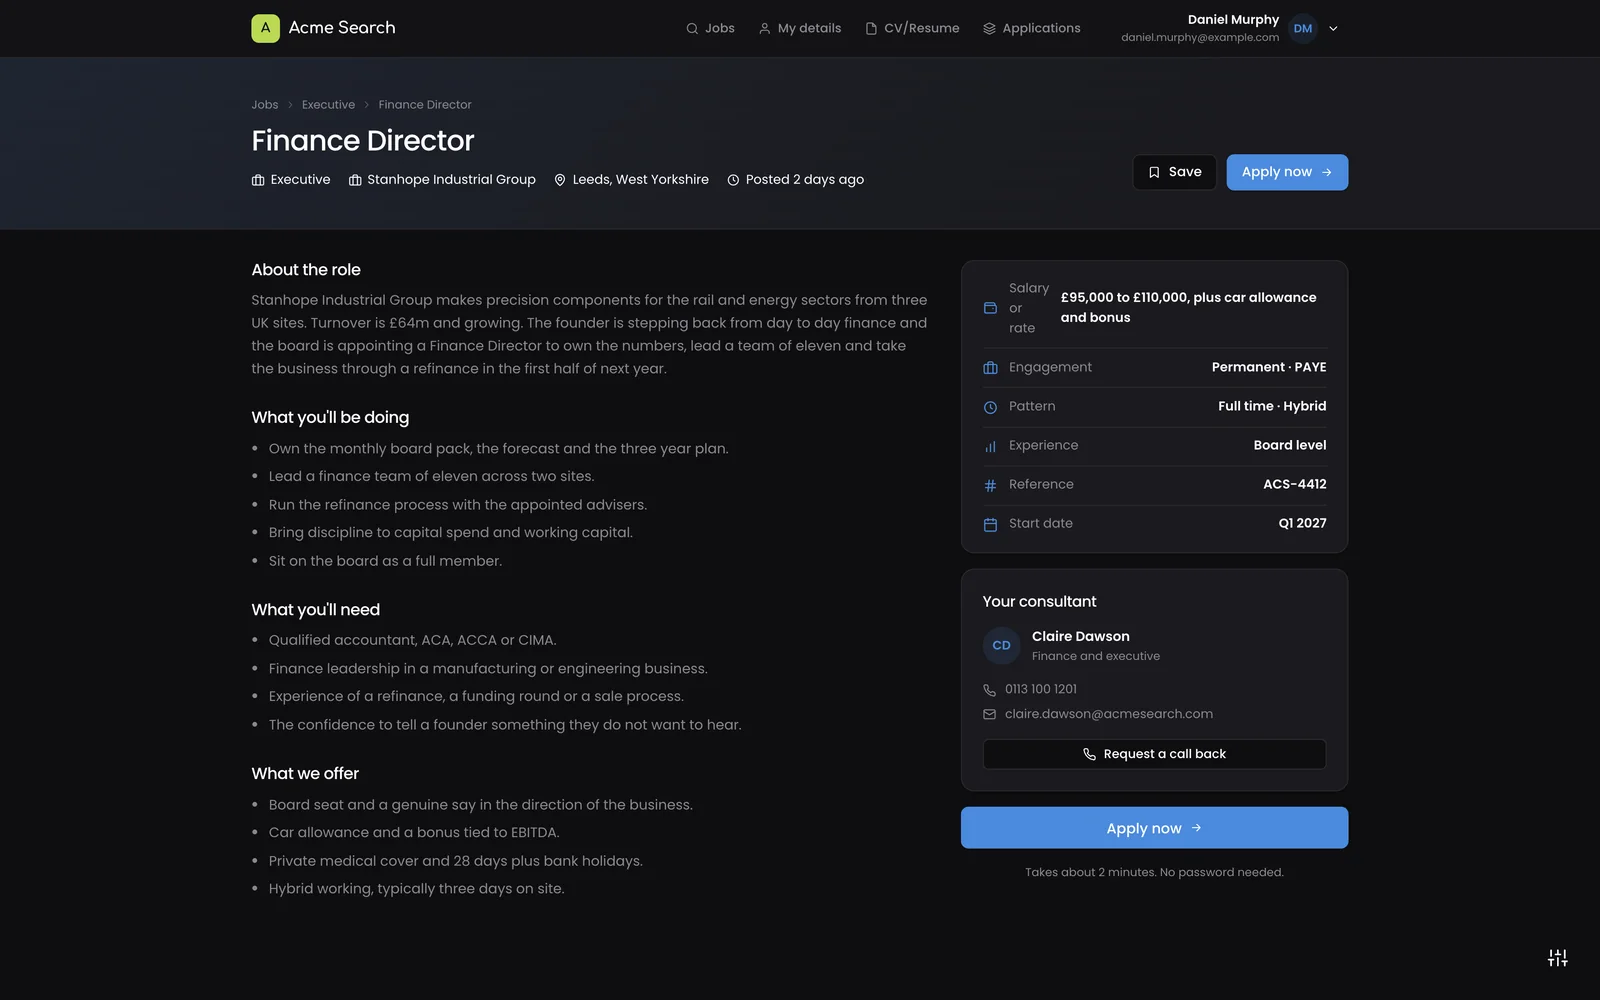
Task: Click the Apply now button in header
Action: pos(1287,172)
